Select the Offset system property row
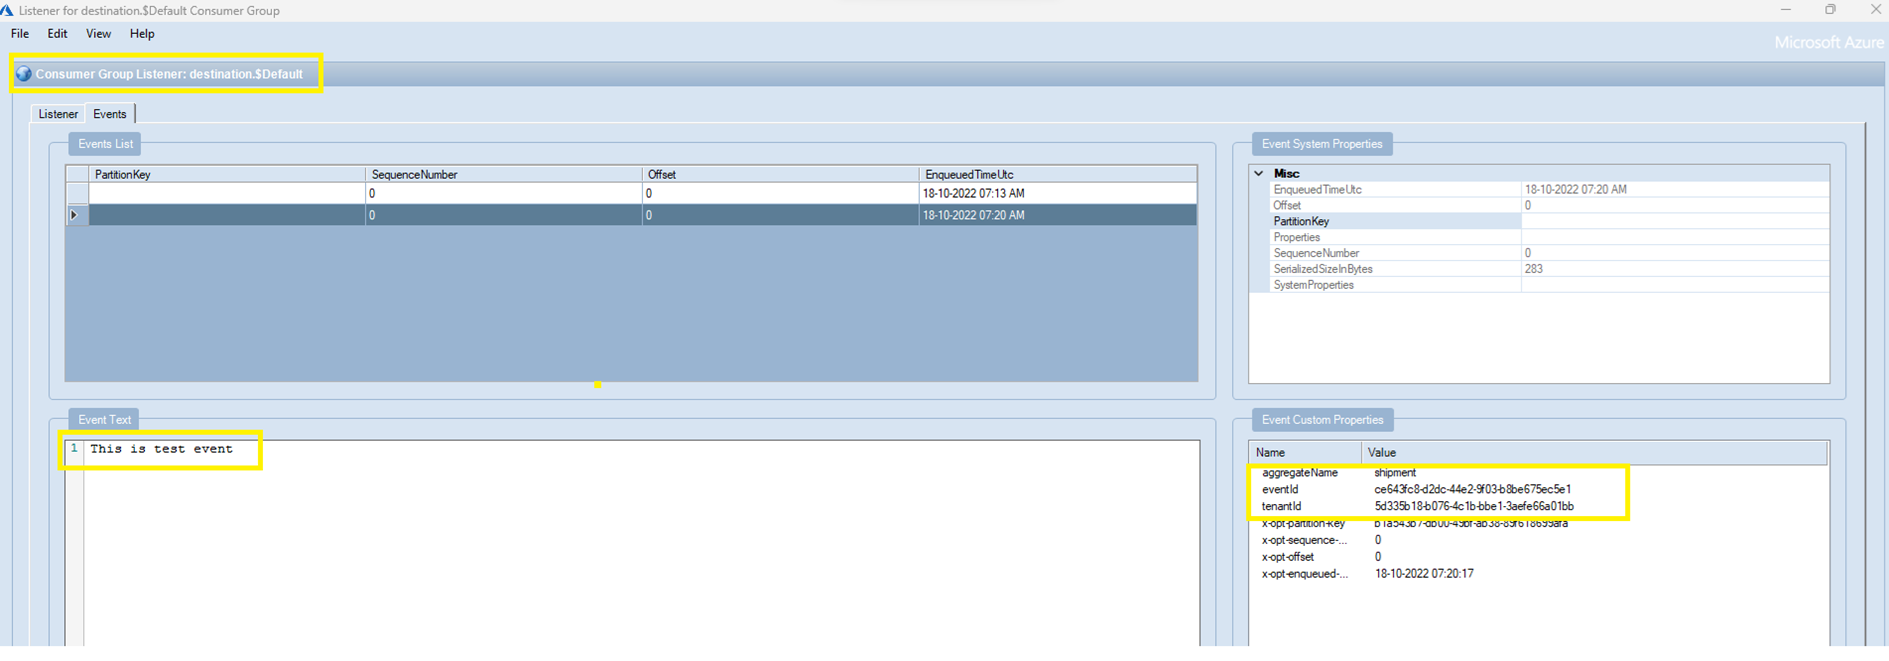The image size is (1889, 661). click(x=1548, y=205)
